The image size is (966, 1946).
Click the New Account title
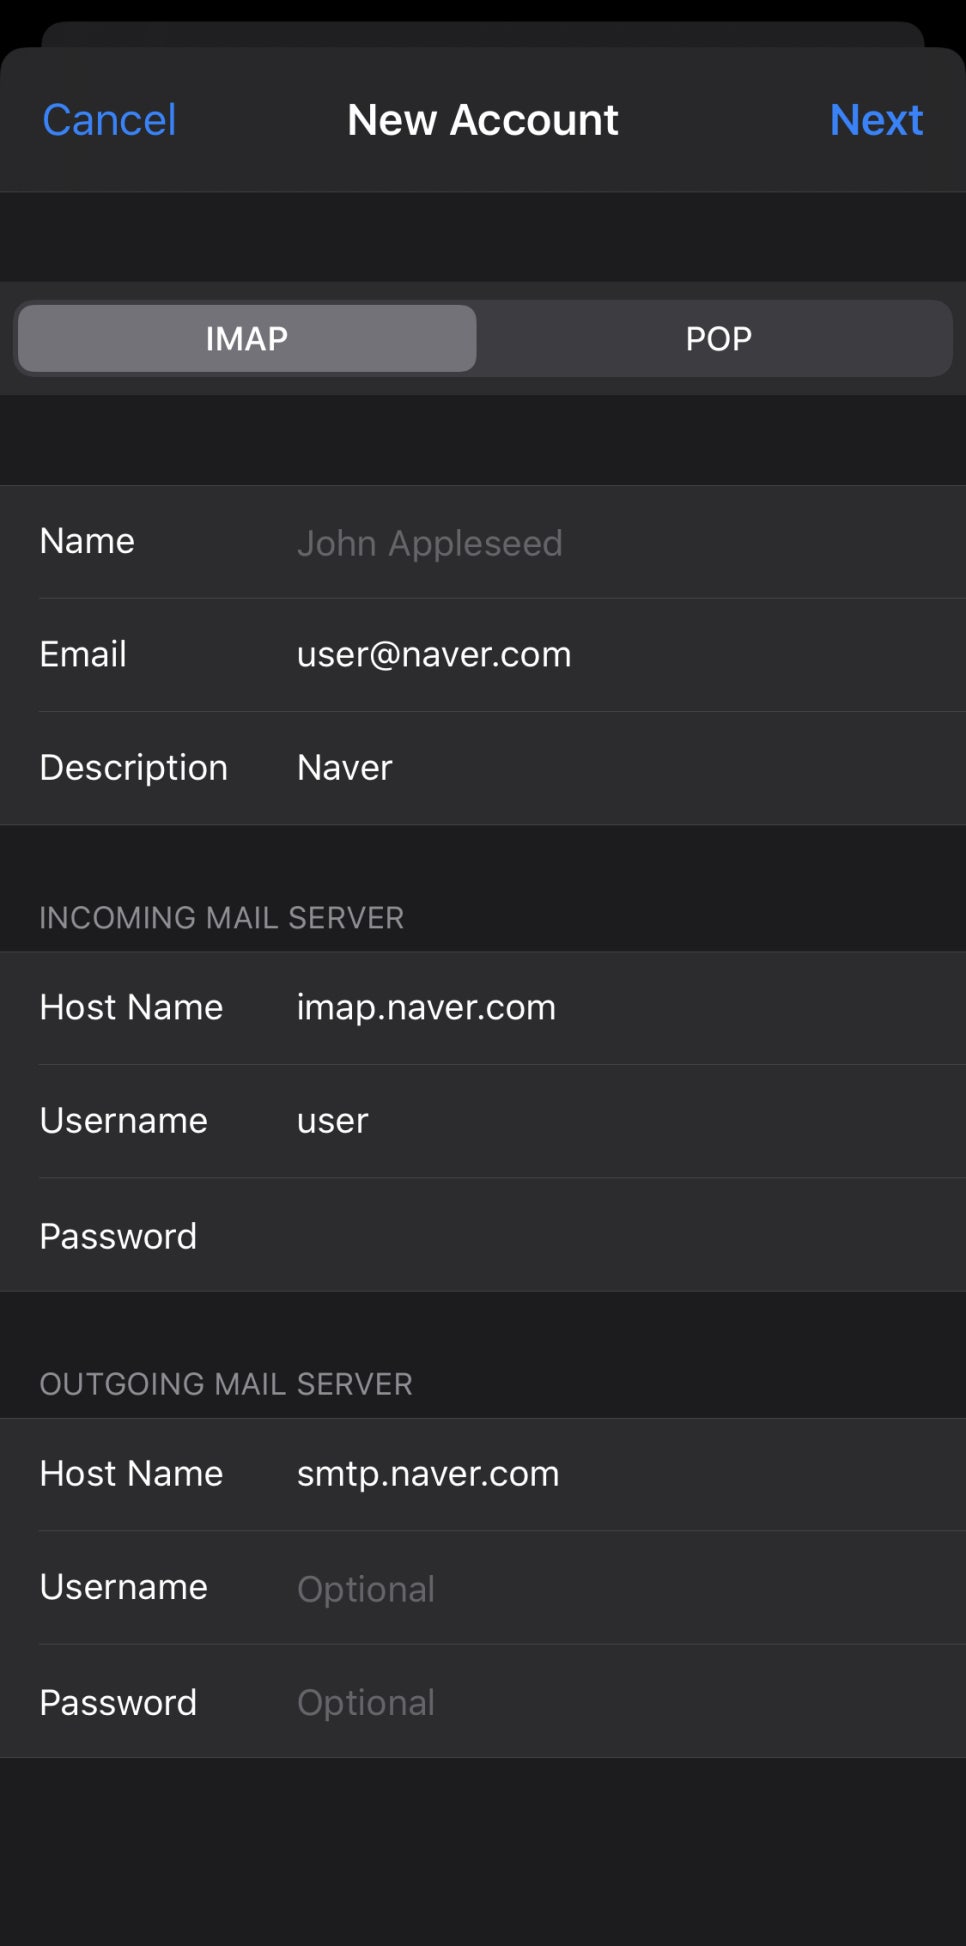pos(483,120)
